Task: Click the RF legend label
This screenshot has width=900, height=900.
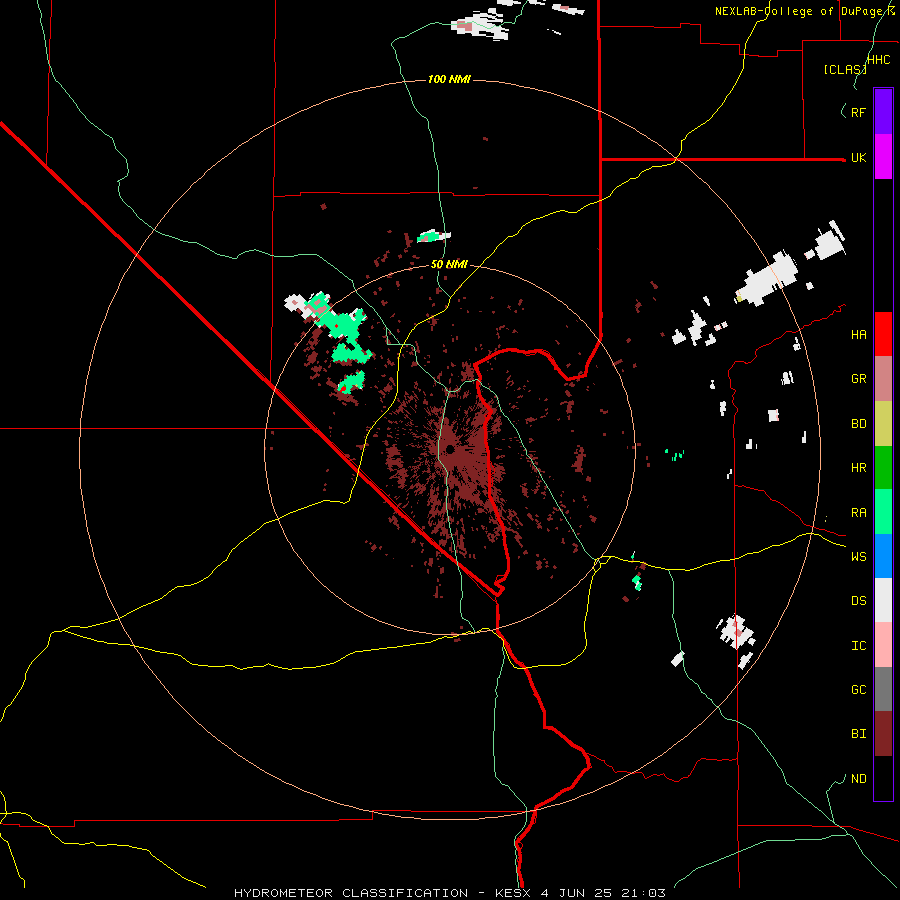Action: point(859,112)
